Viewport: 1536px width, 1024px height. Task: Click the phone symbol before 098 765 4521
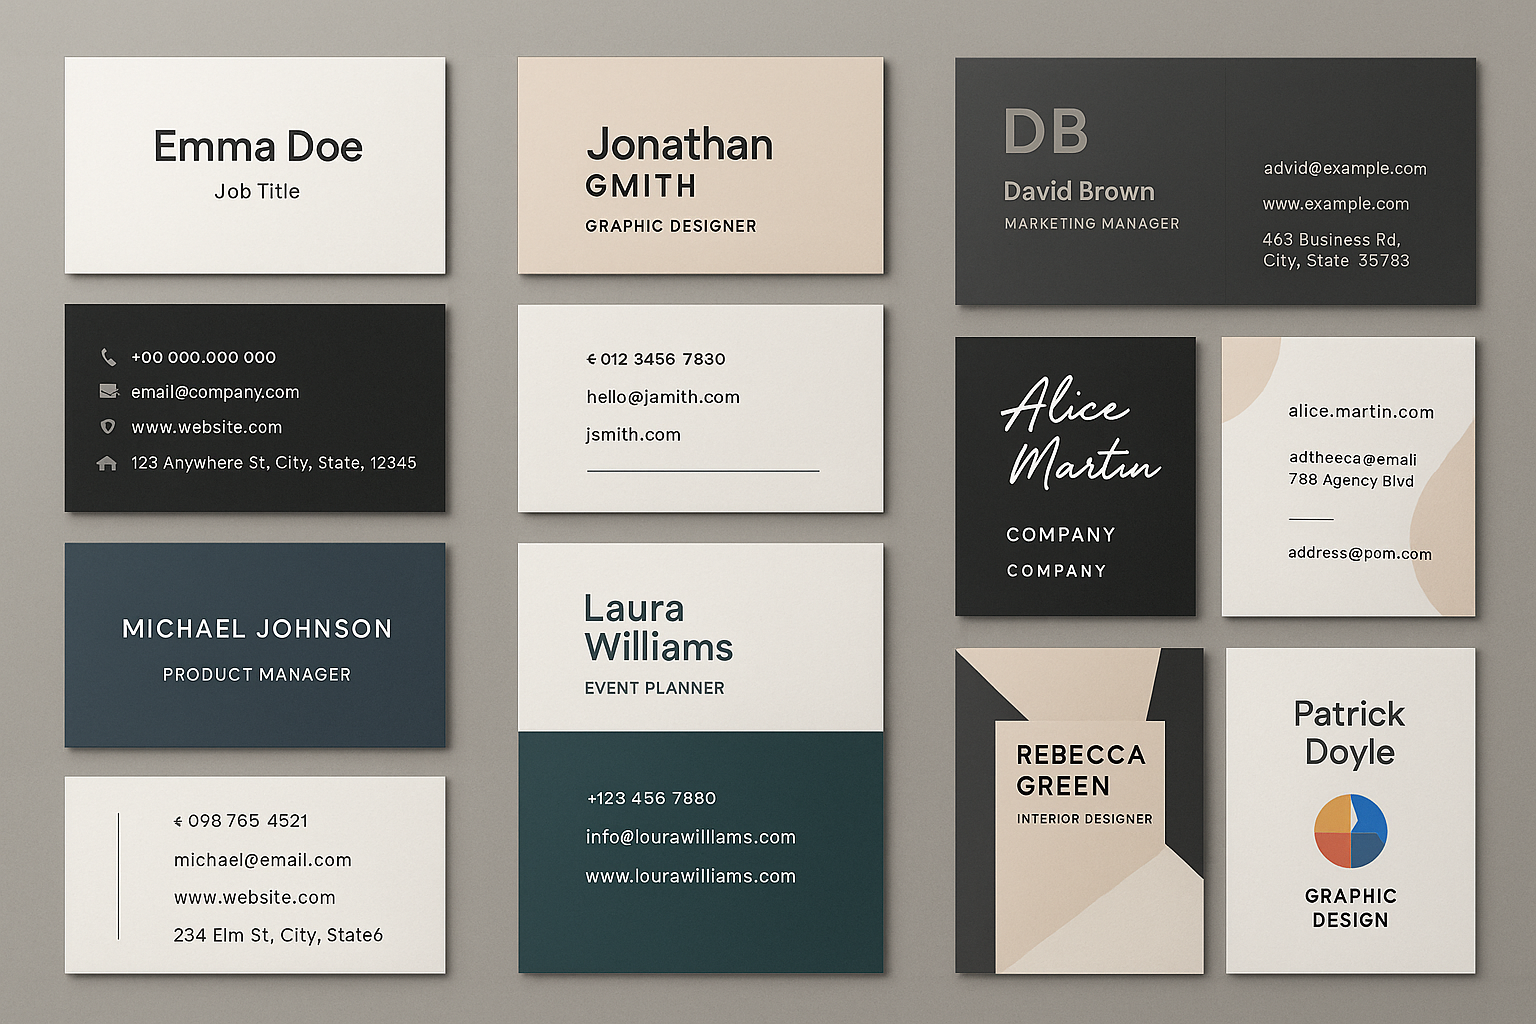178,821
